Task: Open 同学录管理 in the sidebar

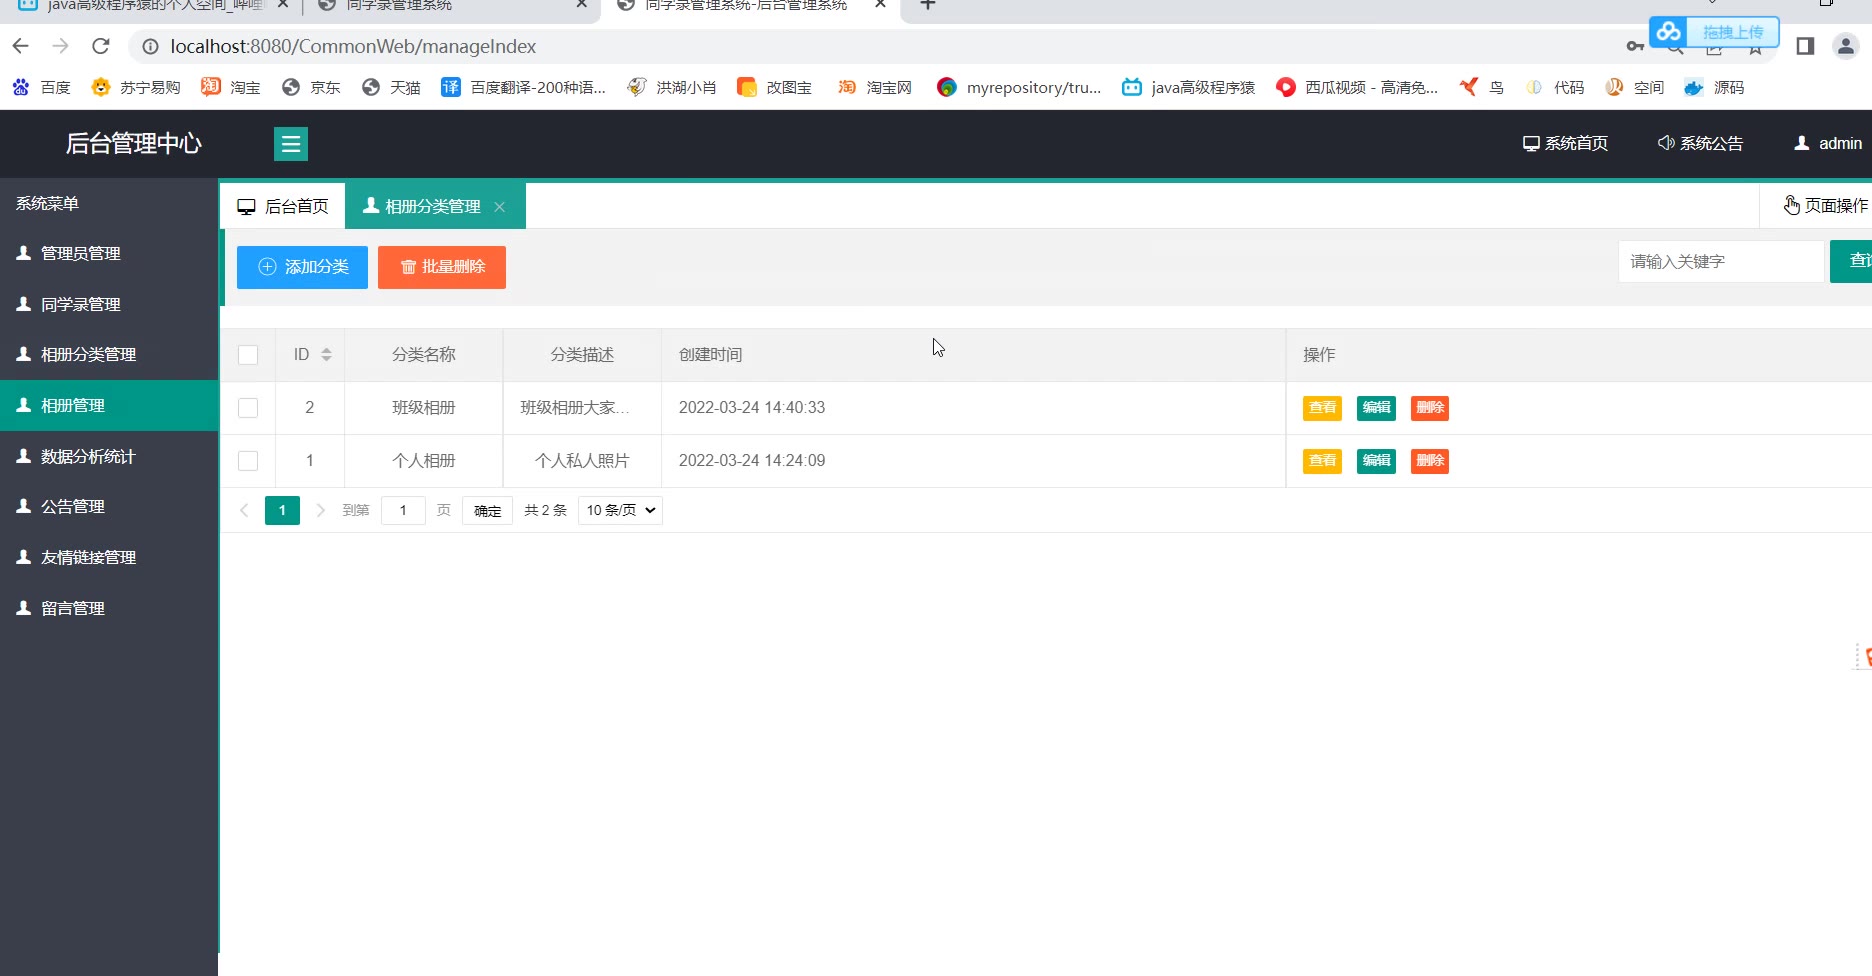Action: (109, 305)
